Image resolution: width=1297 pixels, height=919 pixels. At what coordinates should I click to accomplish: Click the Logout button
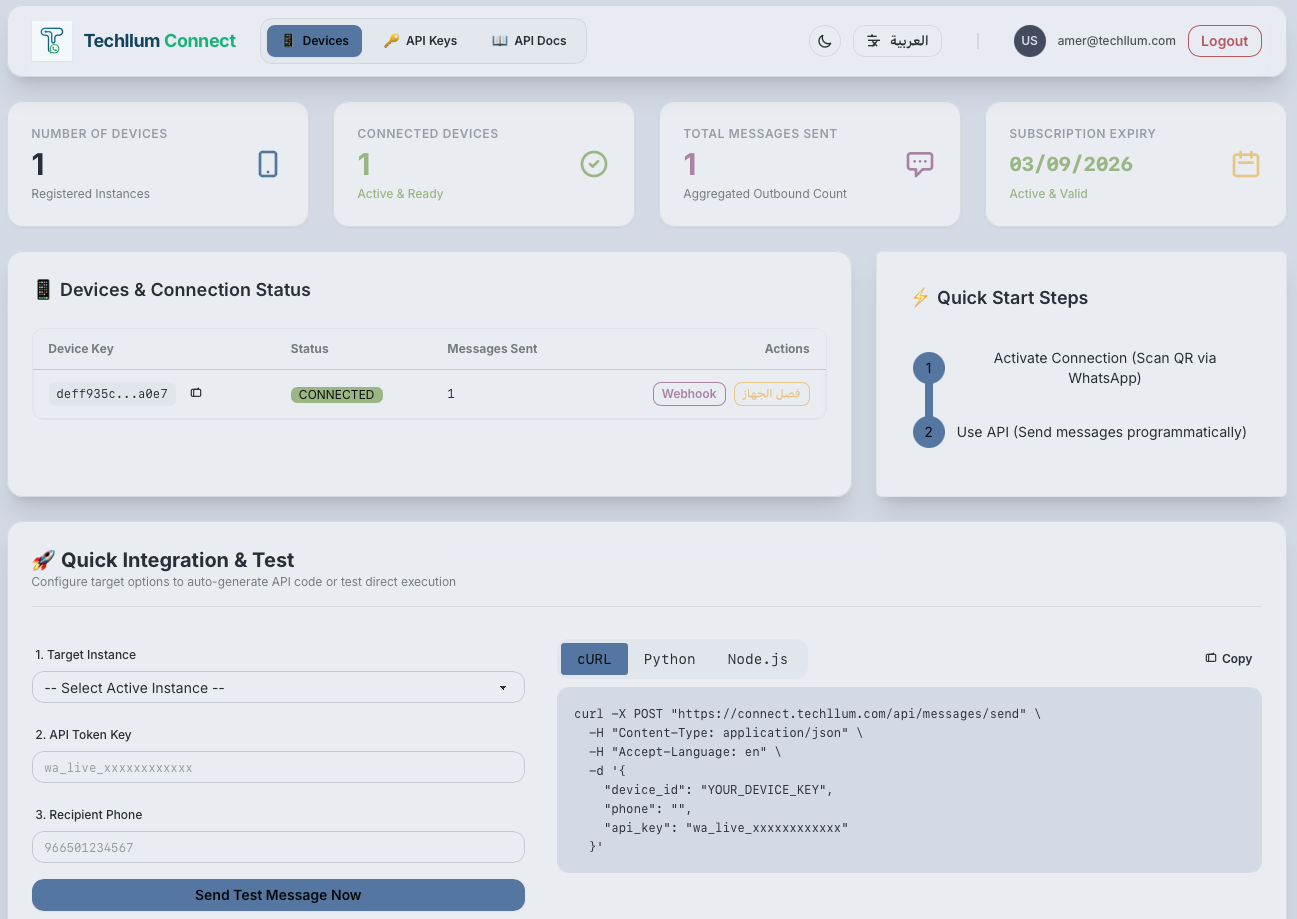click(1224, 41)
